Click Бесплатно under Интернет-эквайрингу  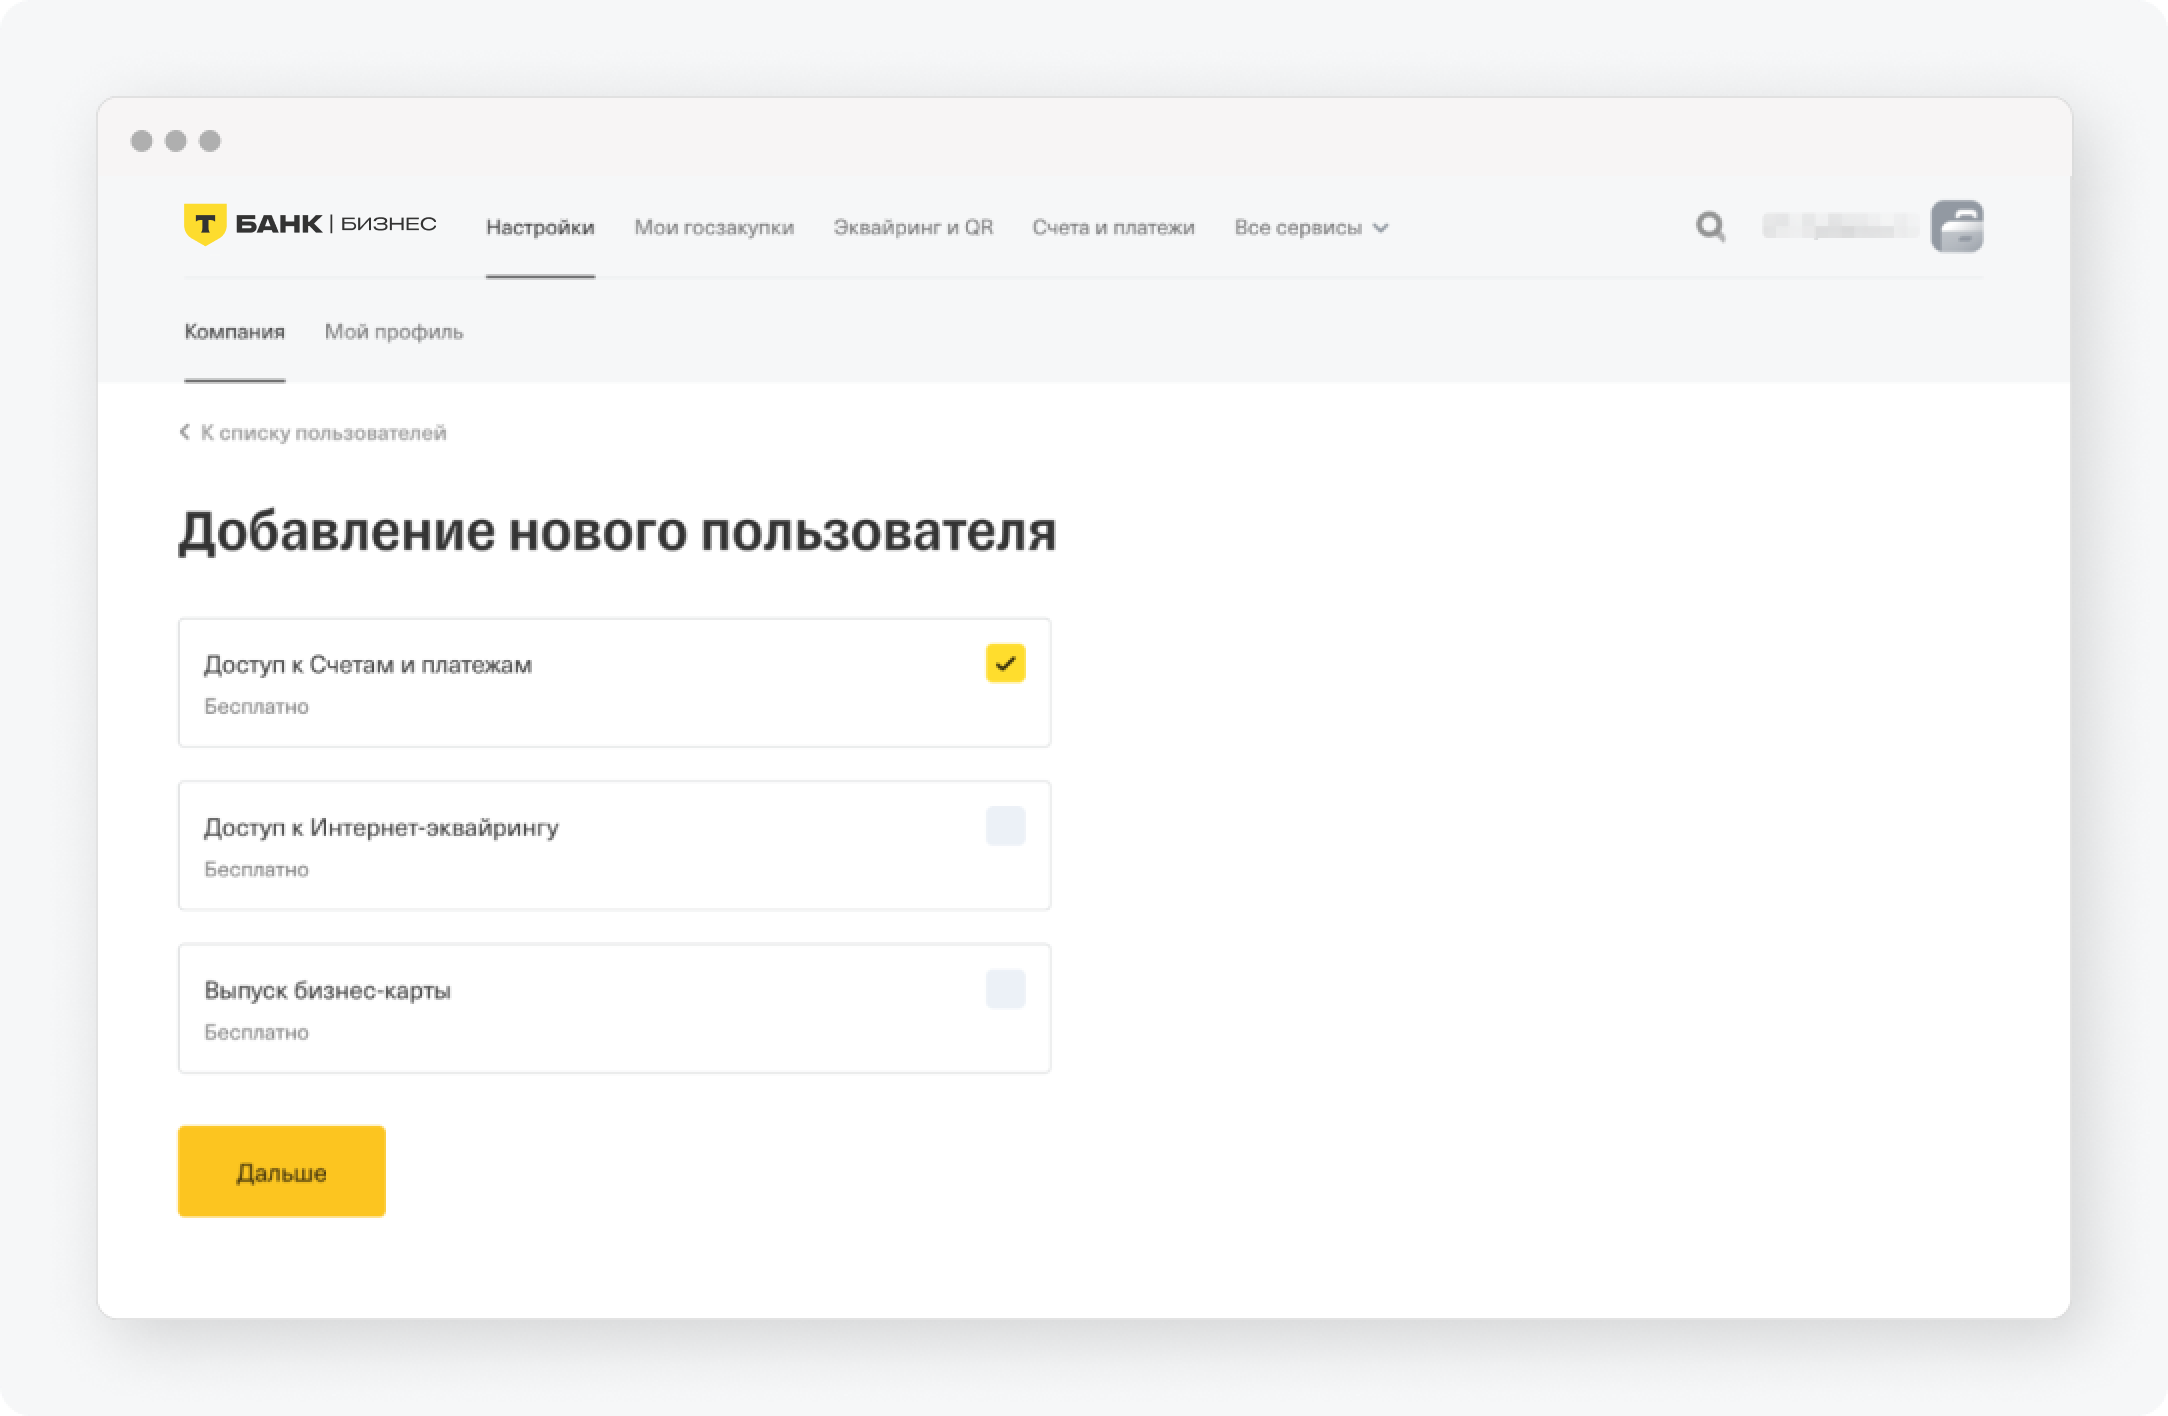256,869
